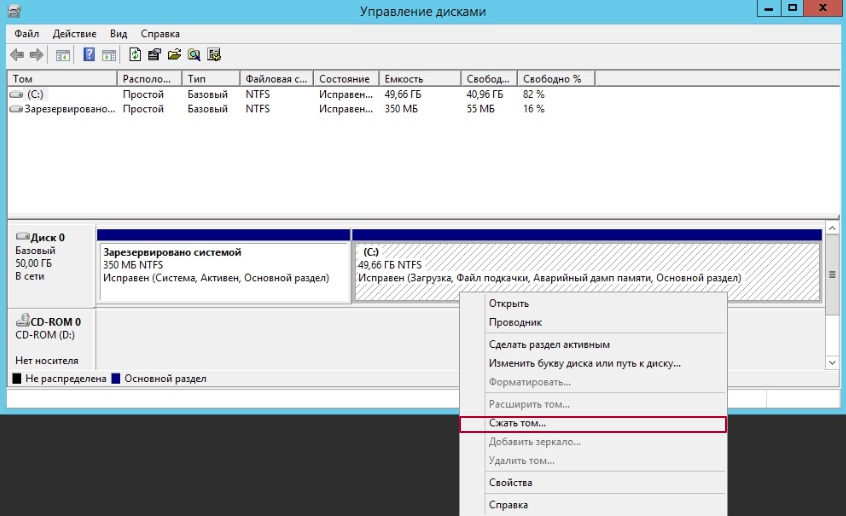846x516 pixels.
Task: Click the CD-ROM 0 drive icon
Action: (x=23, y=321)
